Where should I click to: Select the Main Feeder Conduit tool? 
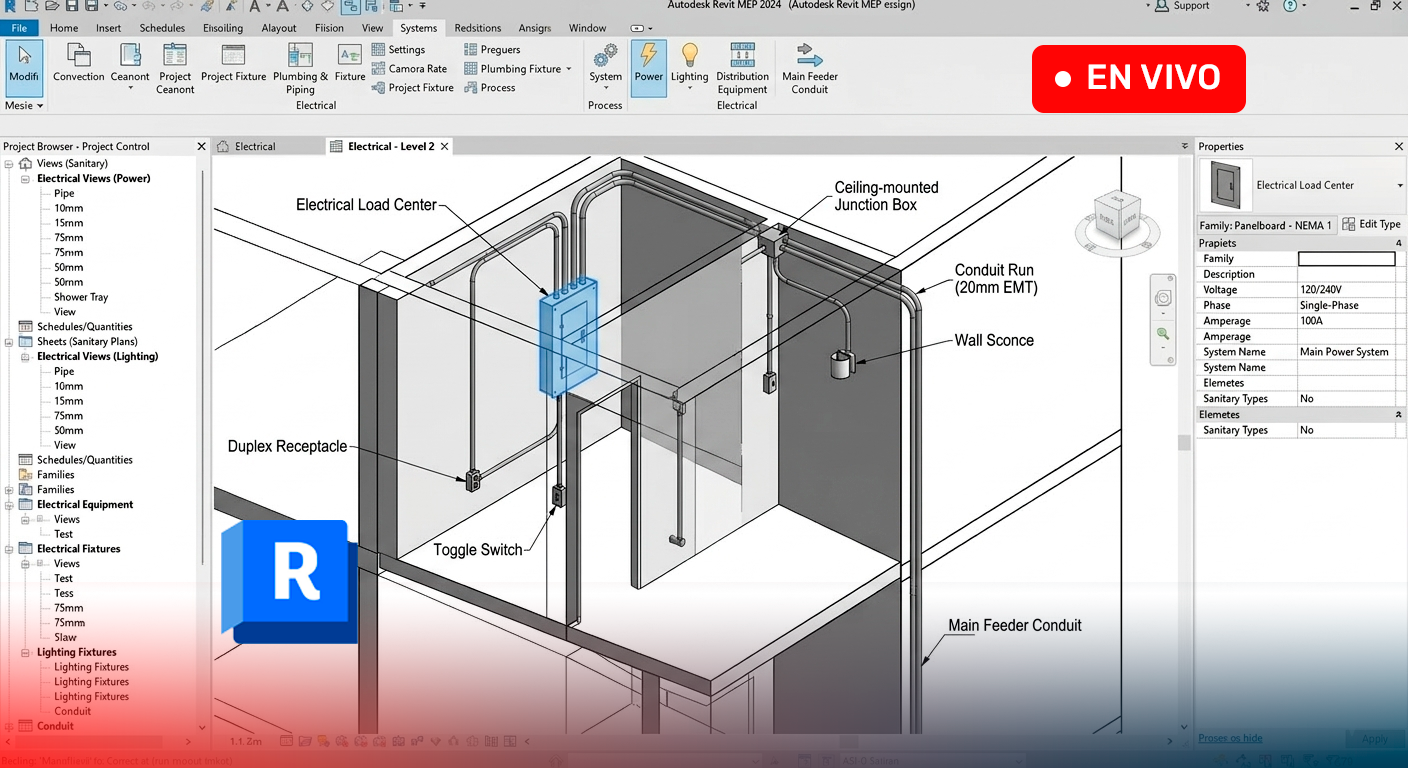tap(810, 67)
